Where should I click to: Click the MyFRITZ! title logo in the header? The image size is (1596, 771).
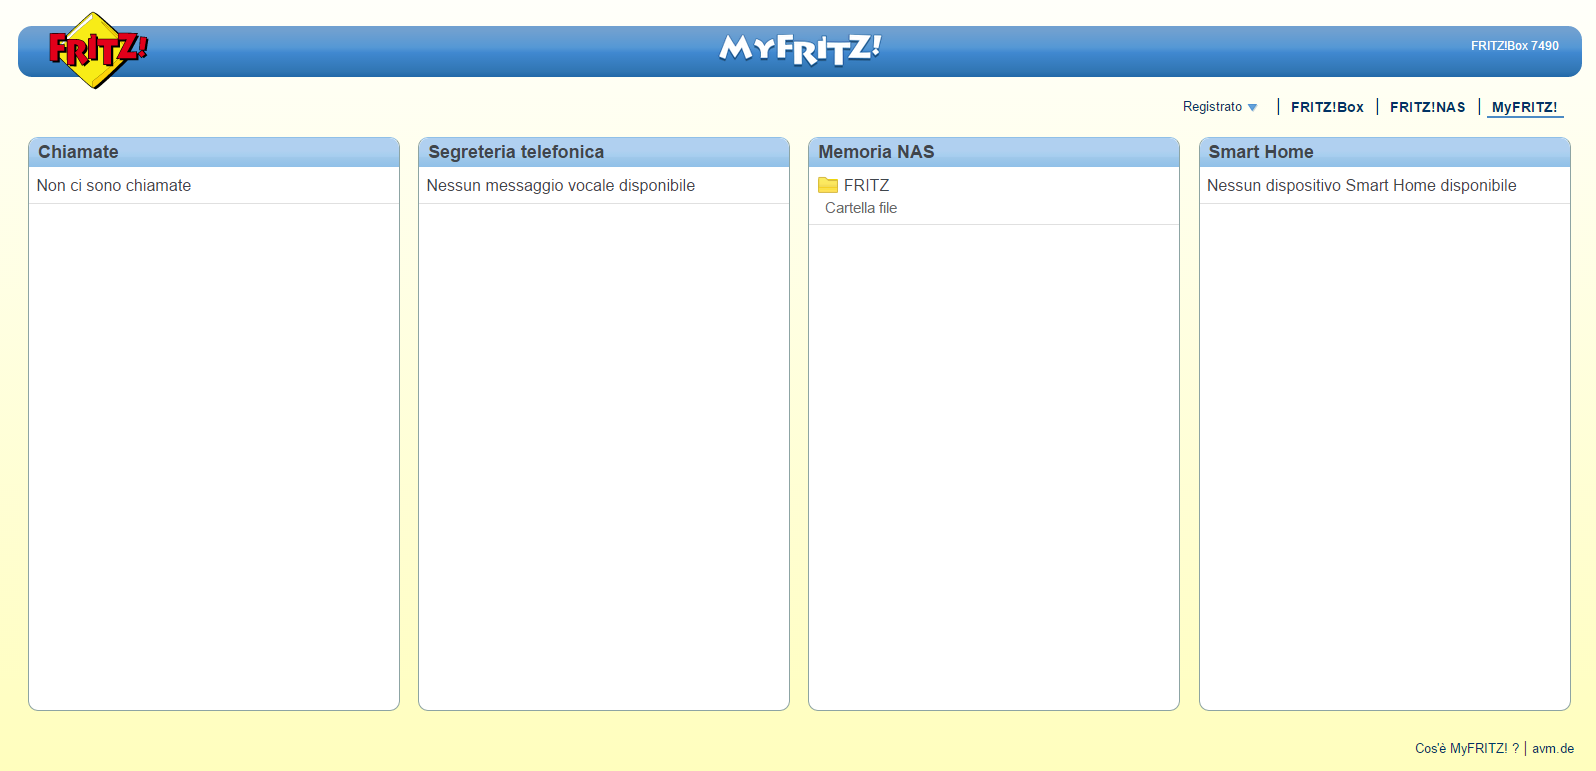pos(800,48)
